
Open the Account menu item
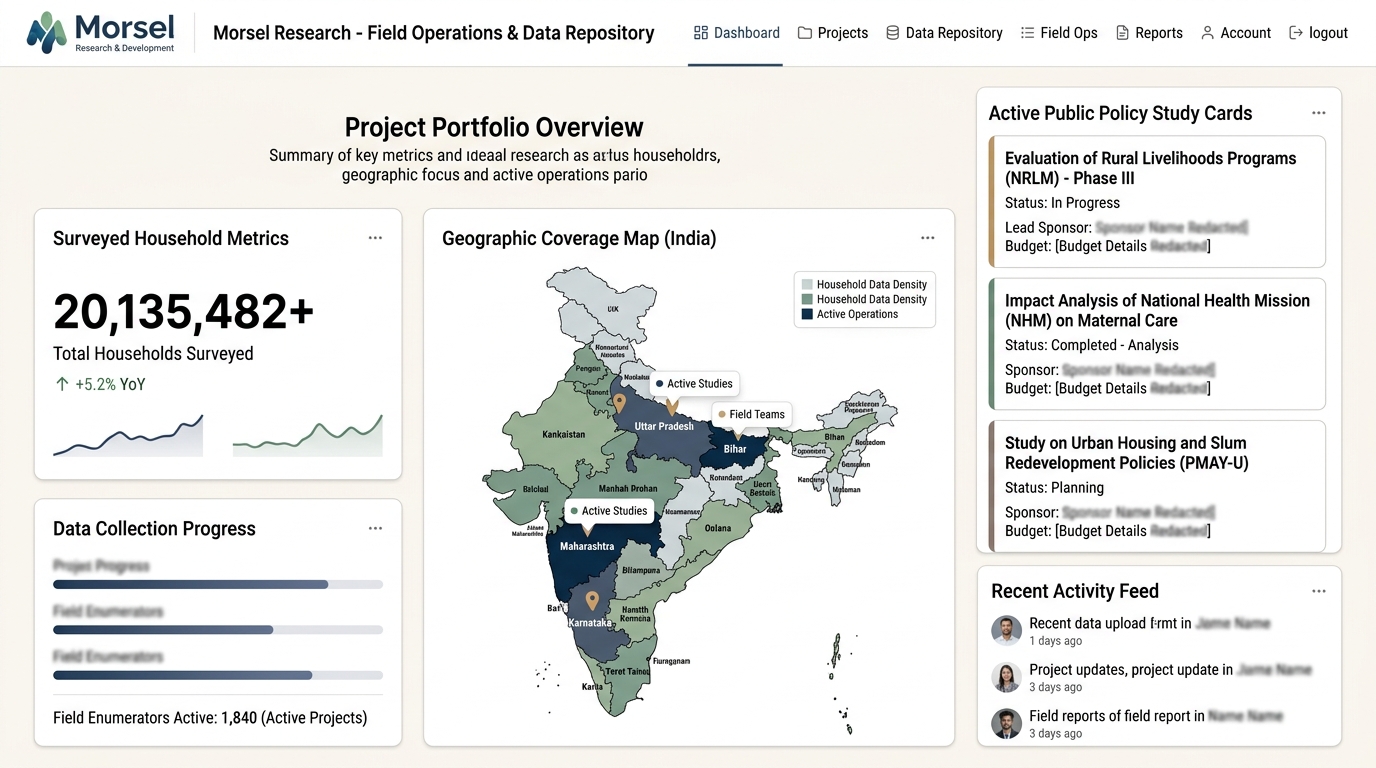click(x=1235, y=33)
